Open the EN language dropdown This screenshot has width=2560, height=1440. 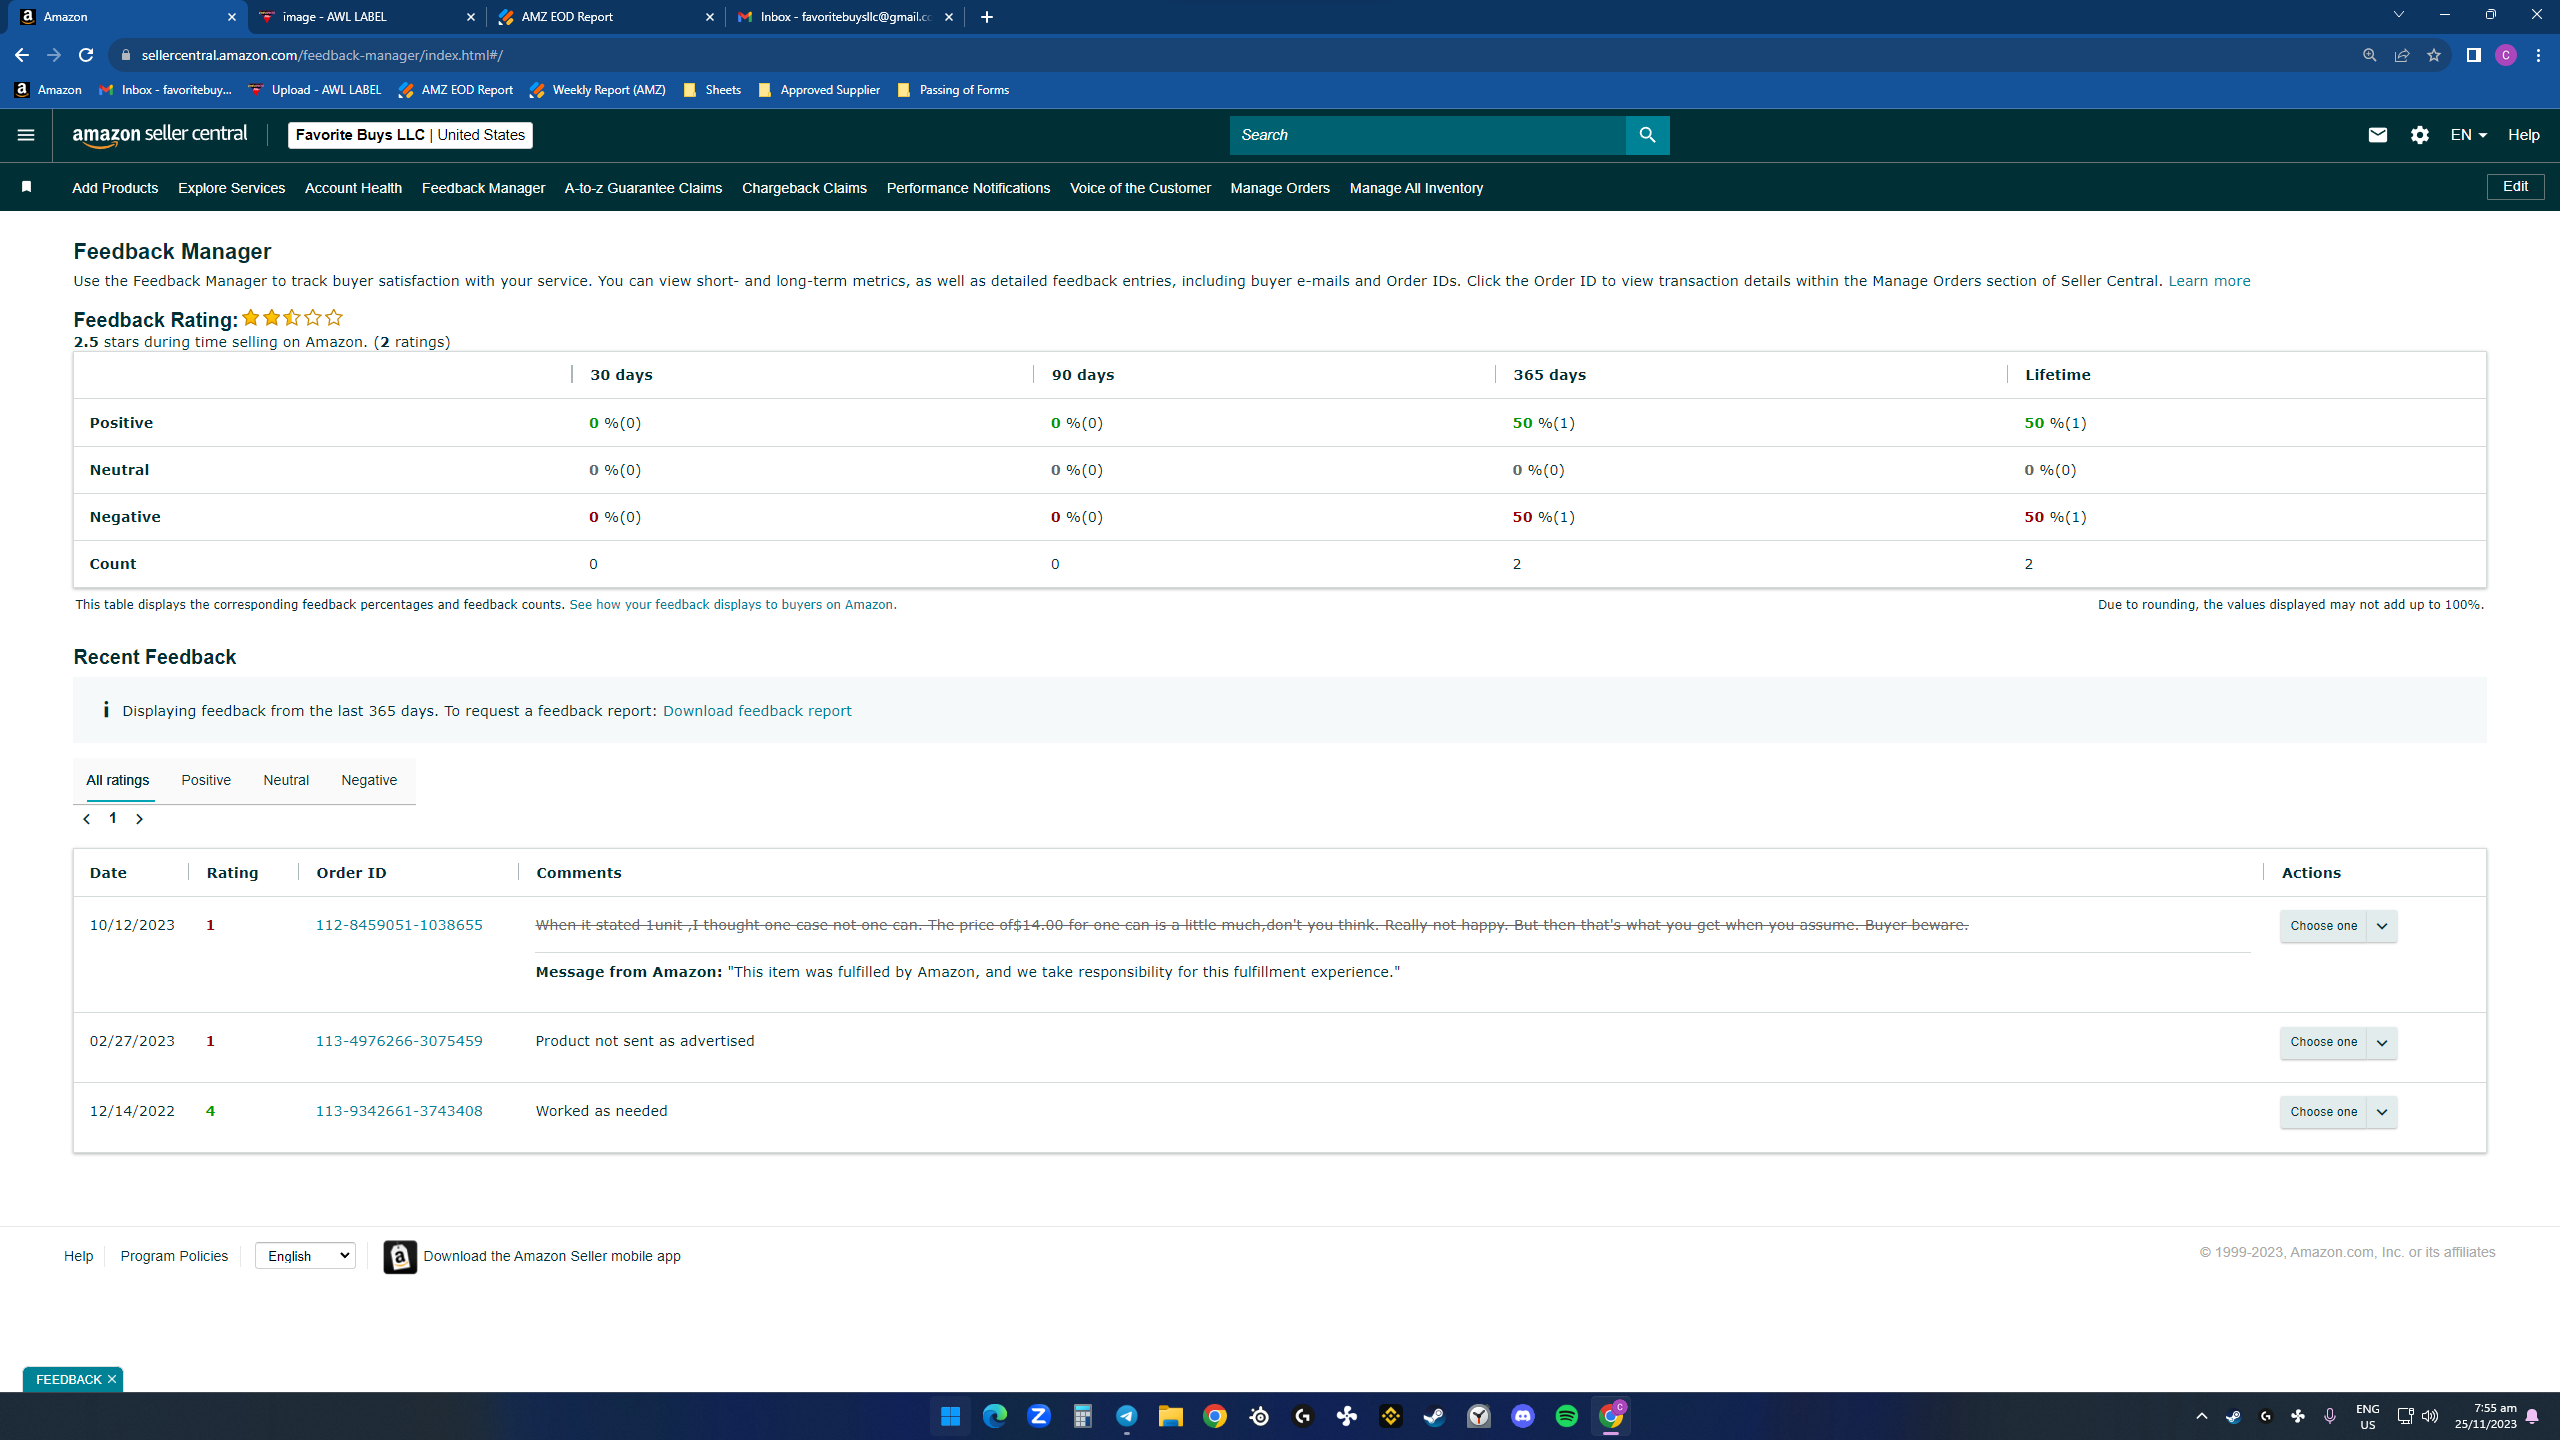click(x=2468, y=135)
